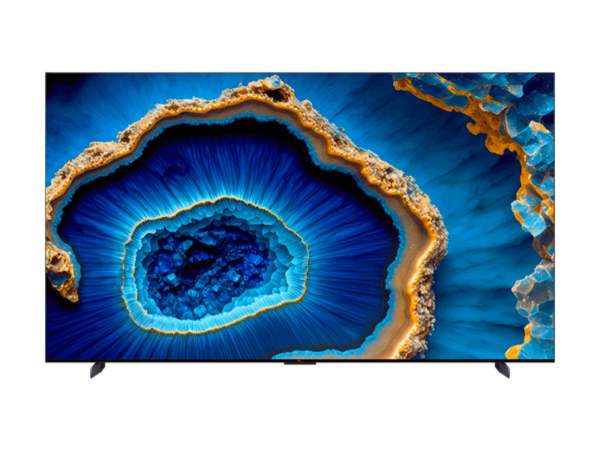Click the TV's right stand foot
Screen dimensions: 600x450
pyautogui.click(x=502, y=370)
